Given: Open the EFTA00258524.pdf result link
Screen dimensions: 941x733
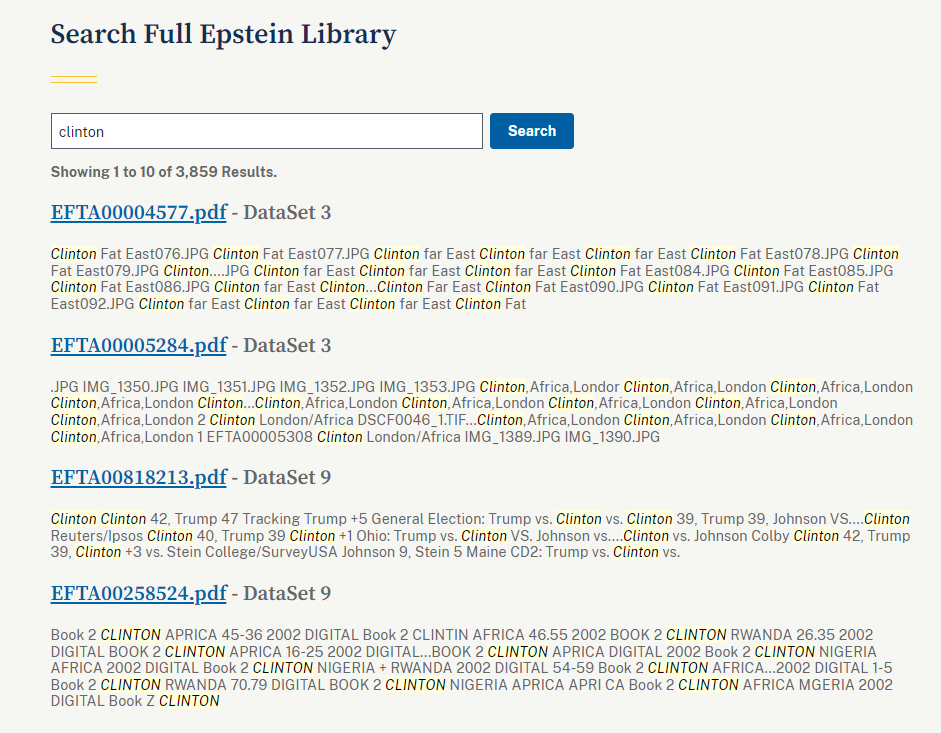Looking at the screenshot, I should pyautogui.click(x=139, y=594).
